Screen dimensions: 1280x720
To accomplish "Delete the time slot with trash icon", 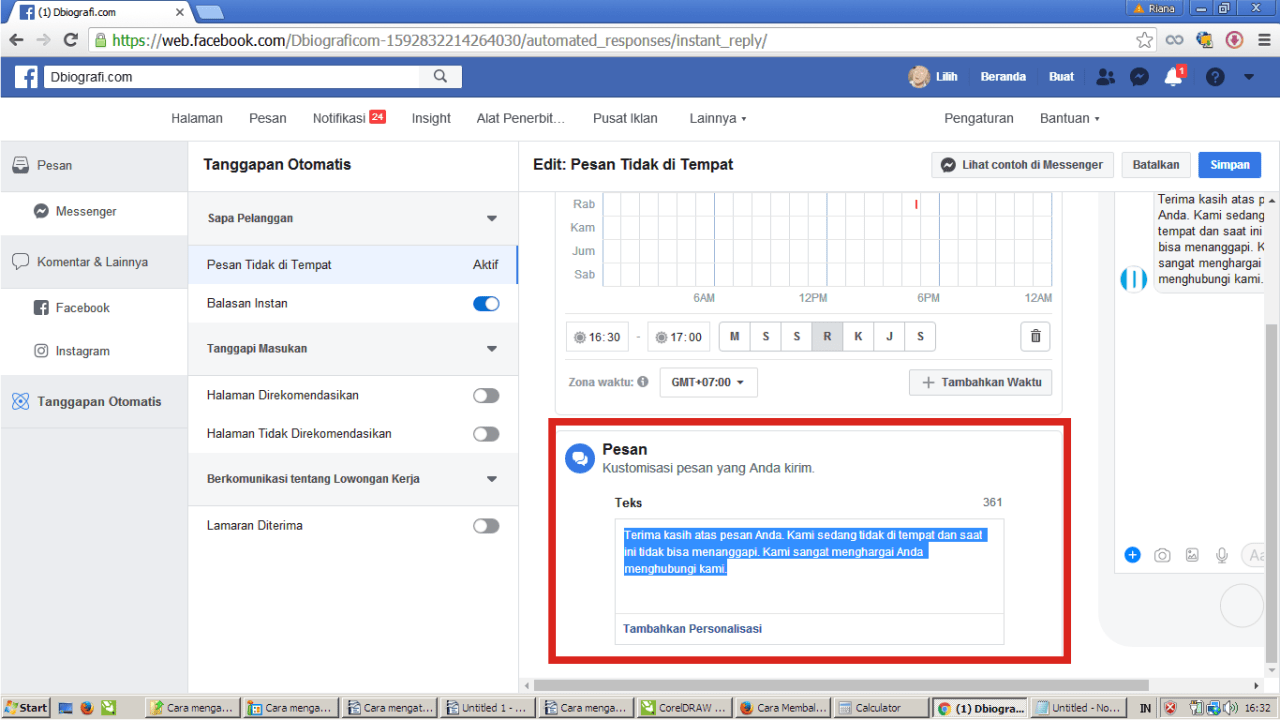I will tap(1036, 337).
